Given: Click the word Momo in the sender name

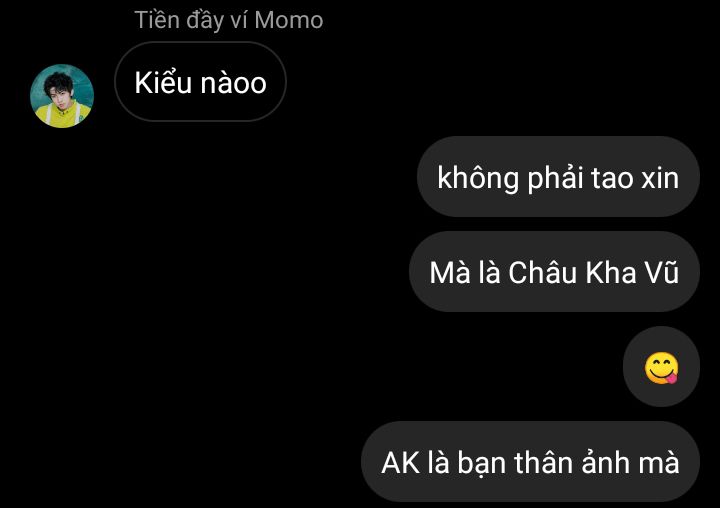Looking at the screenshot, I should [289, 20].
